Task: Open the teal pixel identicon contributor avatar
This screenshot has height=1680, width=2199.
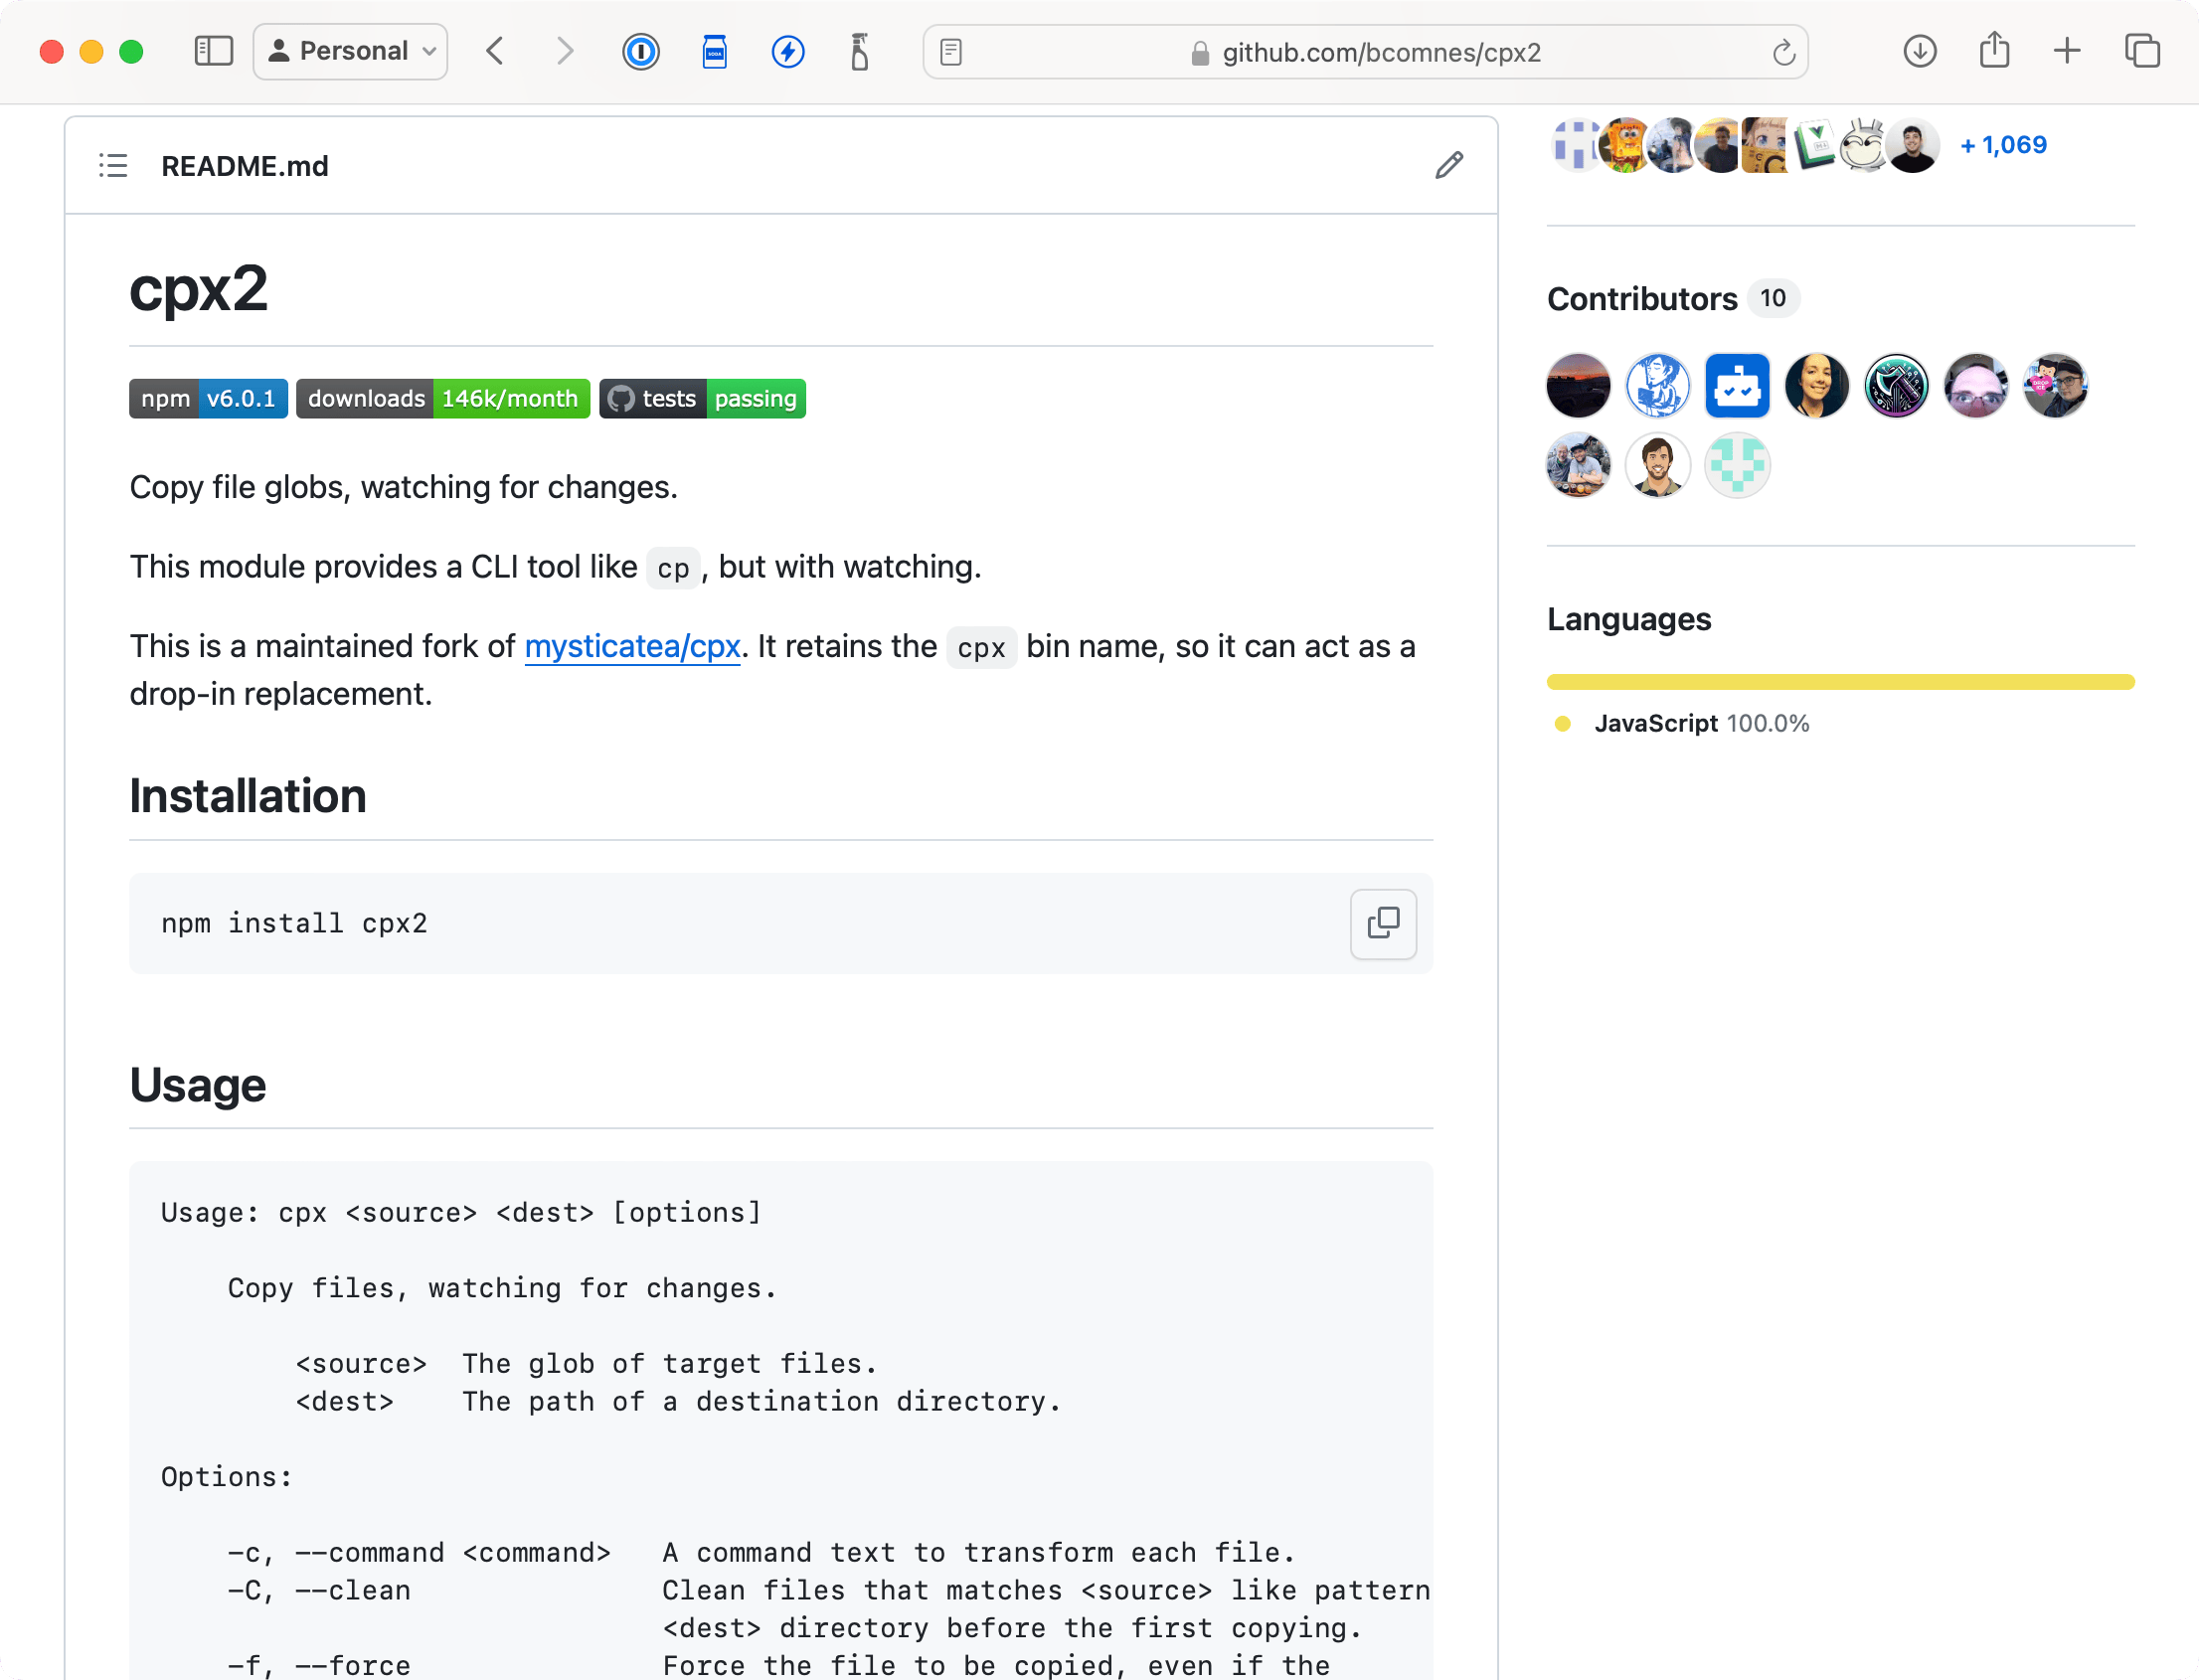Action: tap(1738, 465)
